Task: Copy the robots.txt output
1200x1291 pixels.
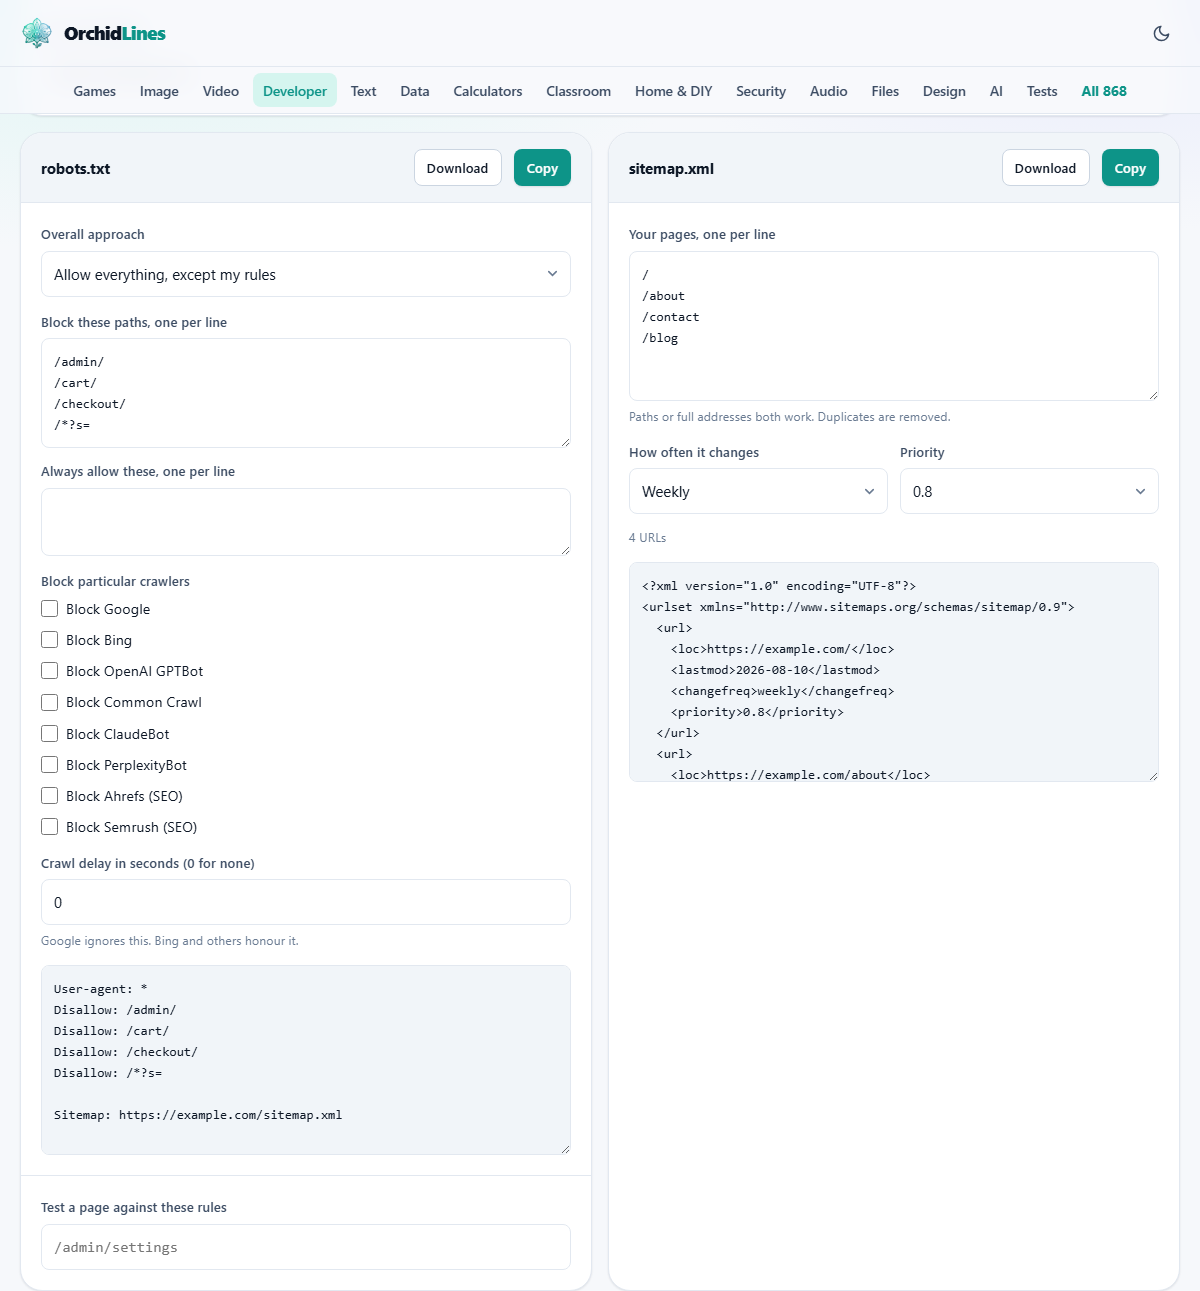Action: (542, 168)
